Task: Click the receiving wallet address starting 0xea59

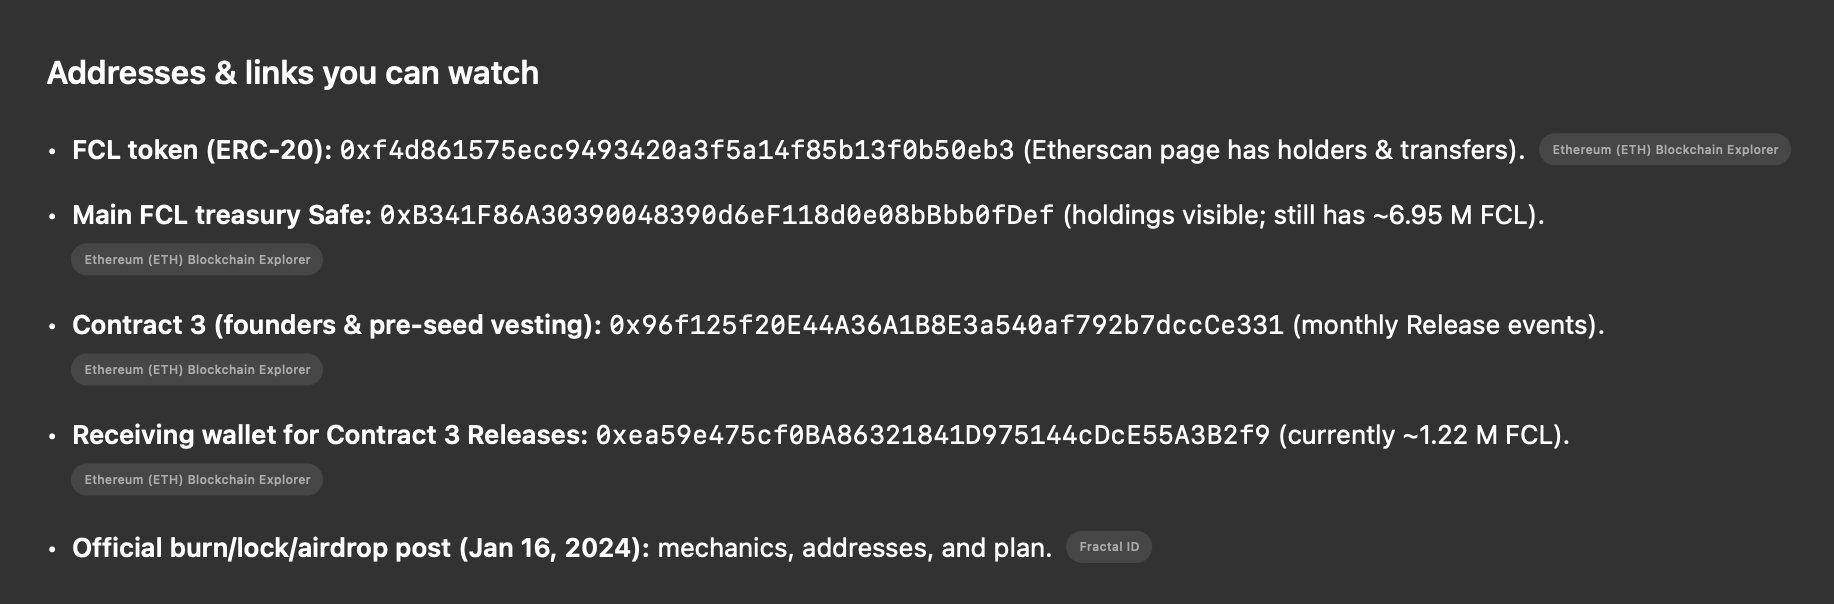Action: point(932,436)
